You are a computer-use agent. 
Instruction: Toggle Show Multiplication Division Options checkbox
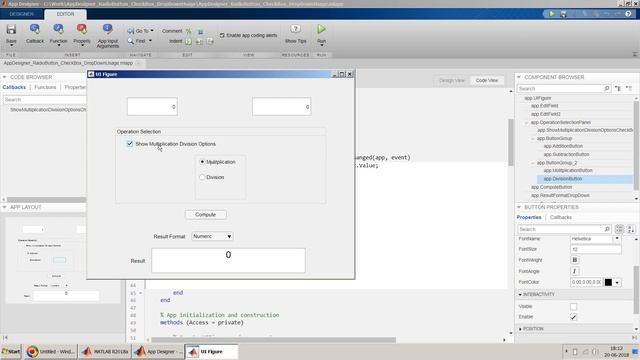pyautogui.click(x=130, y=144)
